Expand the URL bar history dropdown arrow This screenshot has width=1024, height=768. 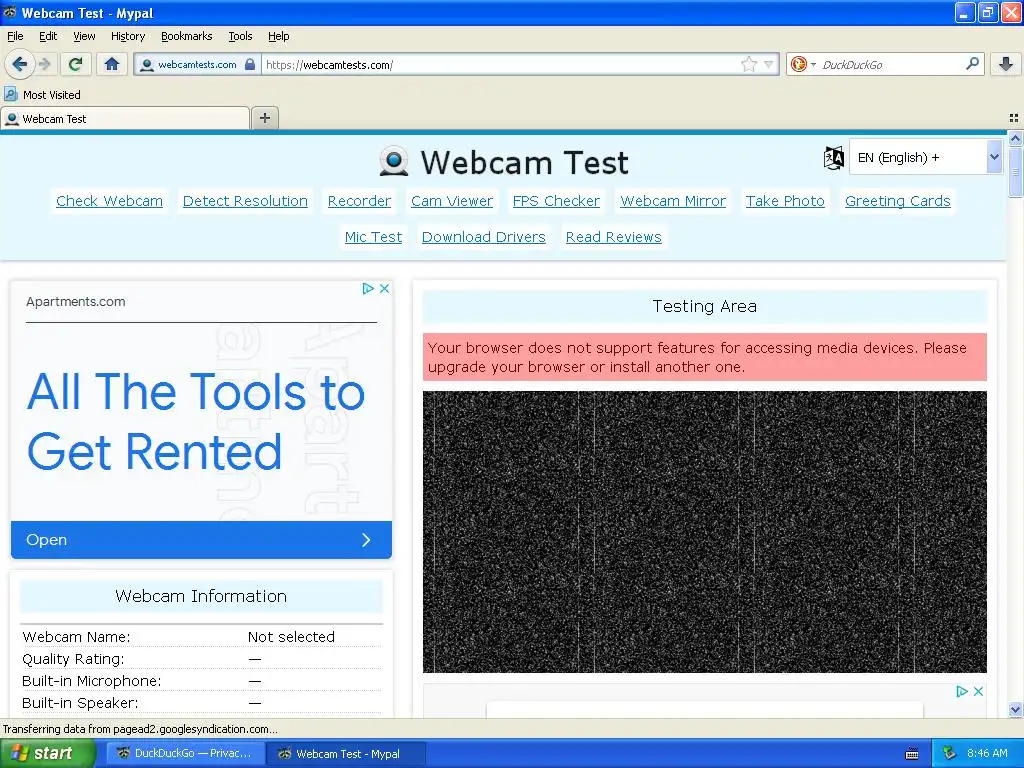[x=769, y=64]
